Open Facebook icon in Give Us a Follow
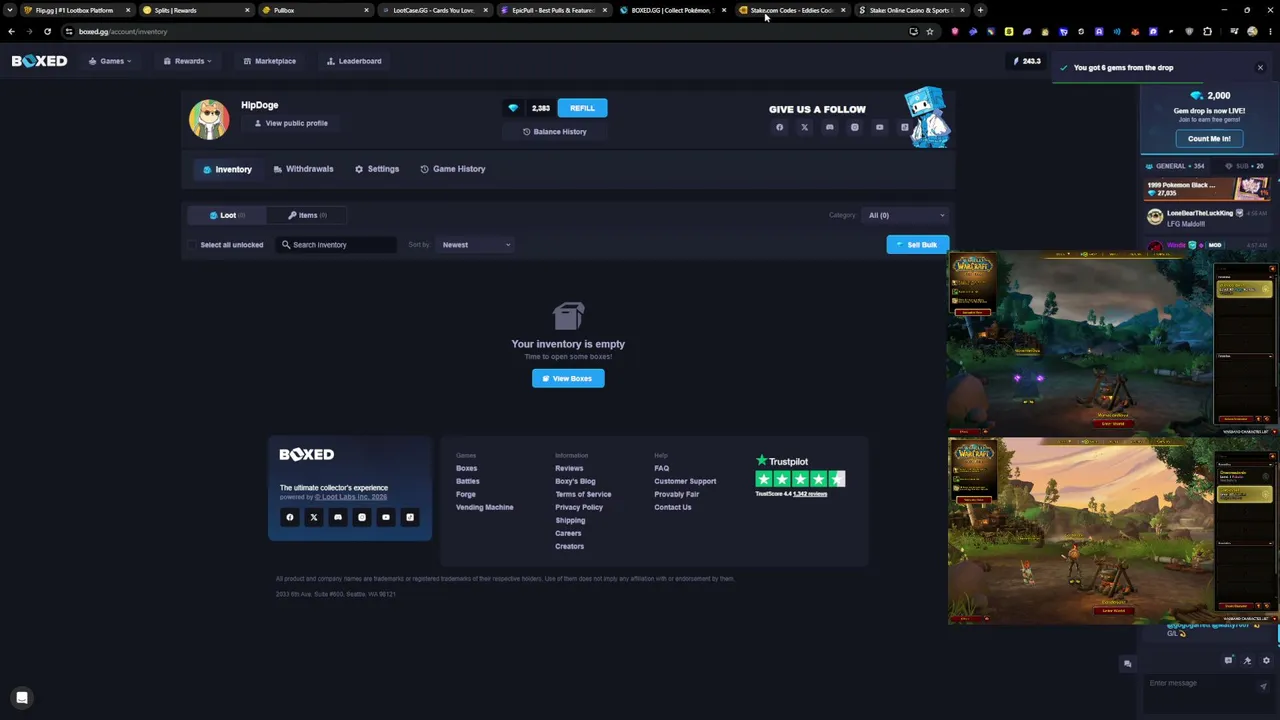Image resolution: width=1280 pixels, height=720 pixels. (x=780, y=127)
